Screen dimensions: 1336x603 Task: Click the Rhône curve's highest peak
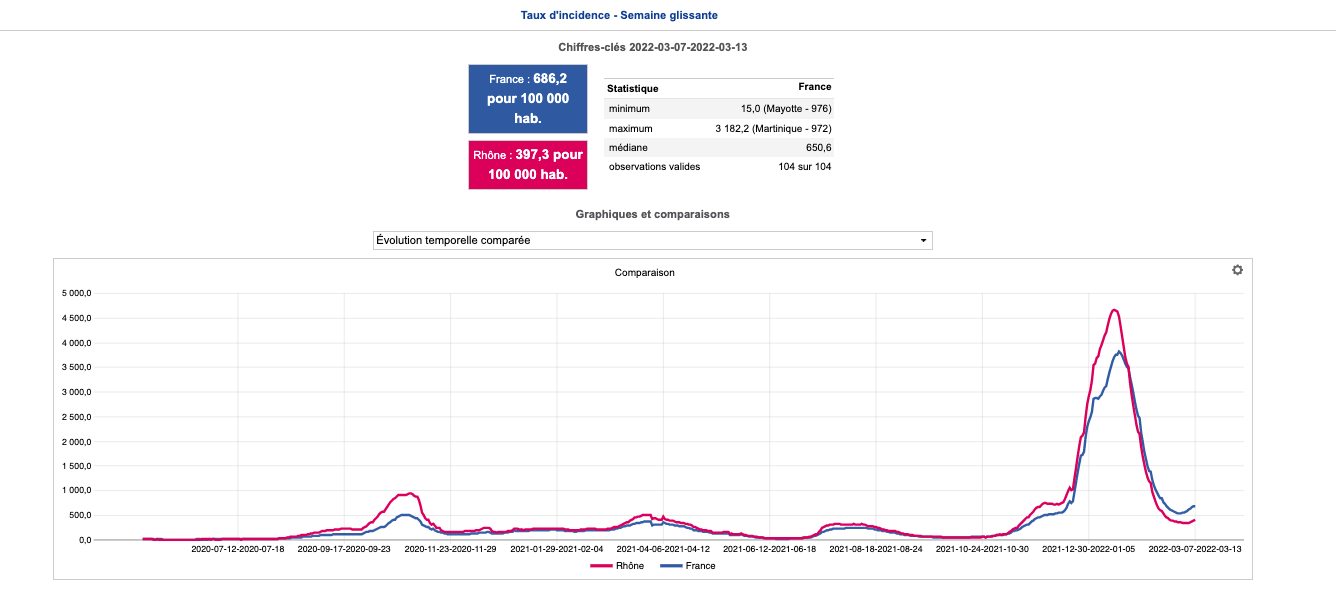(1113, 310)
